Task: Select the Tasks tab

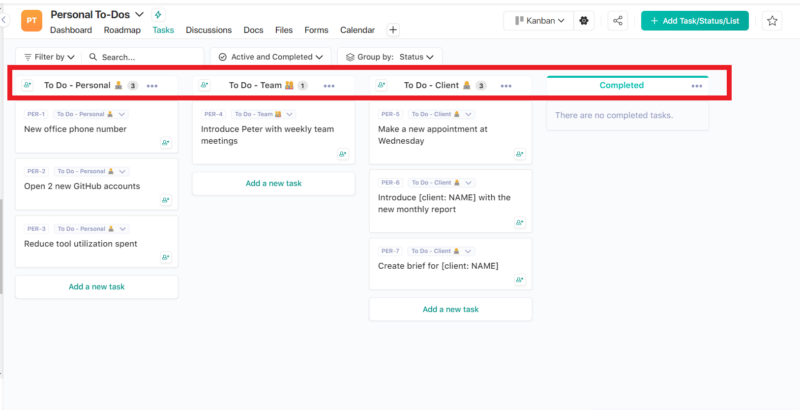Action: 163,30
